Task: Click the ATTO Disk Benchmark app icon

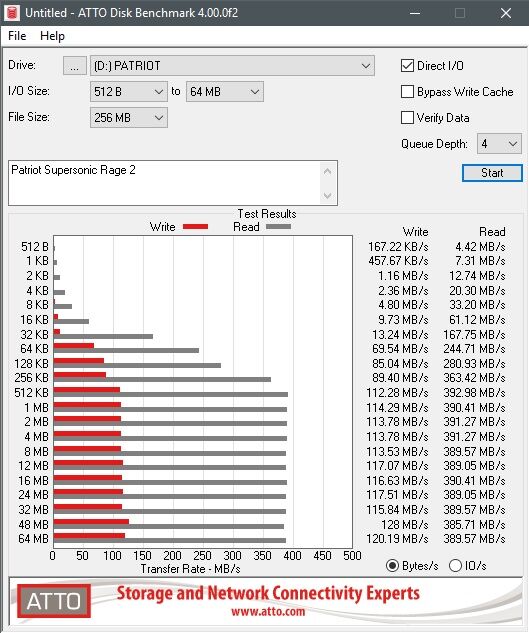Action: click(12, 13)
